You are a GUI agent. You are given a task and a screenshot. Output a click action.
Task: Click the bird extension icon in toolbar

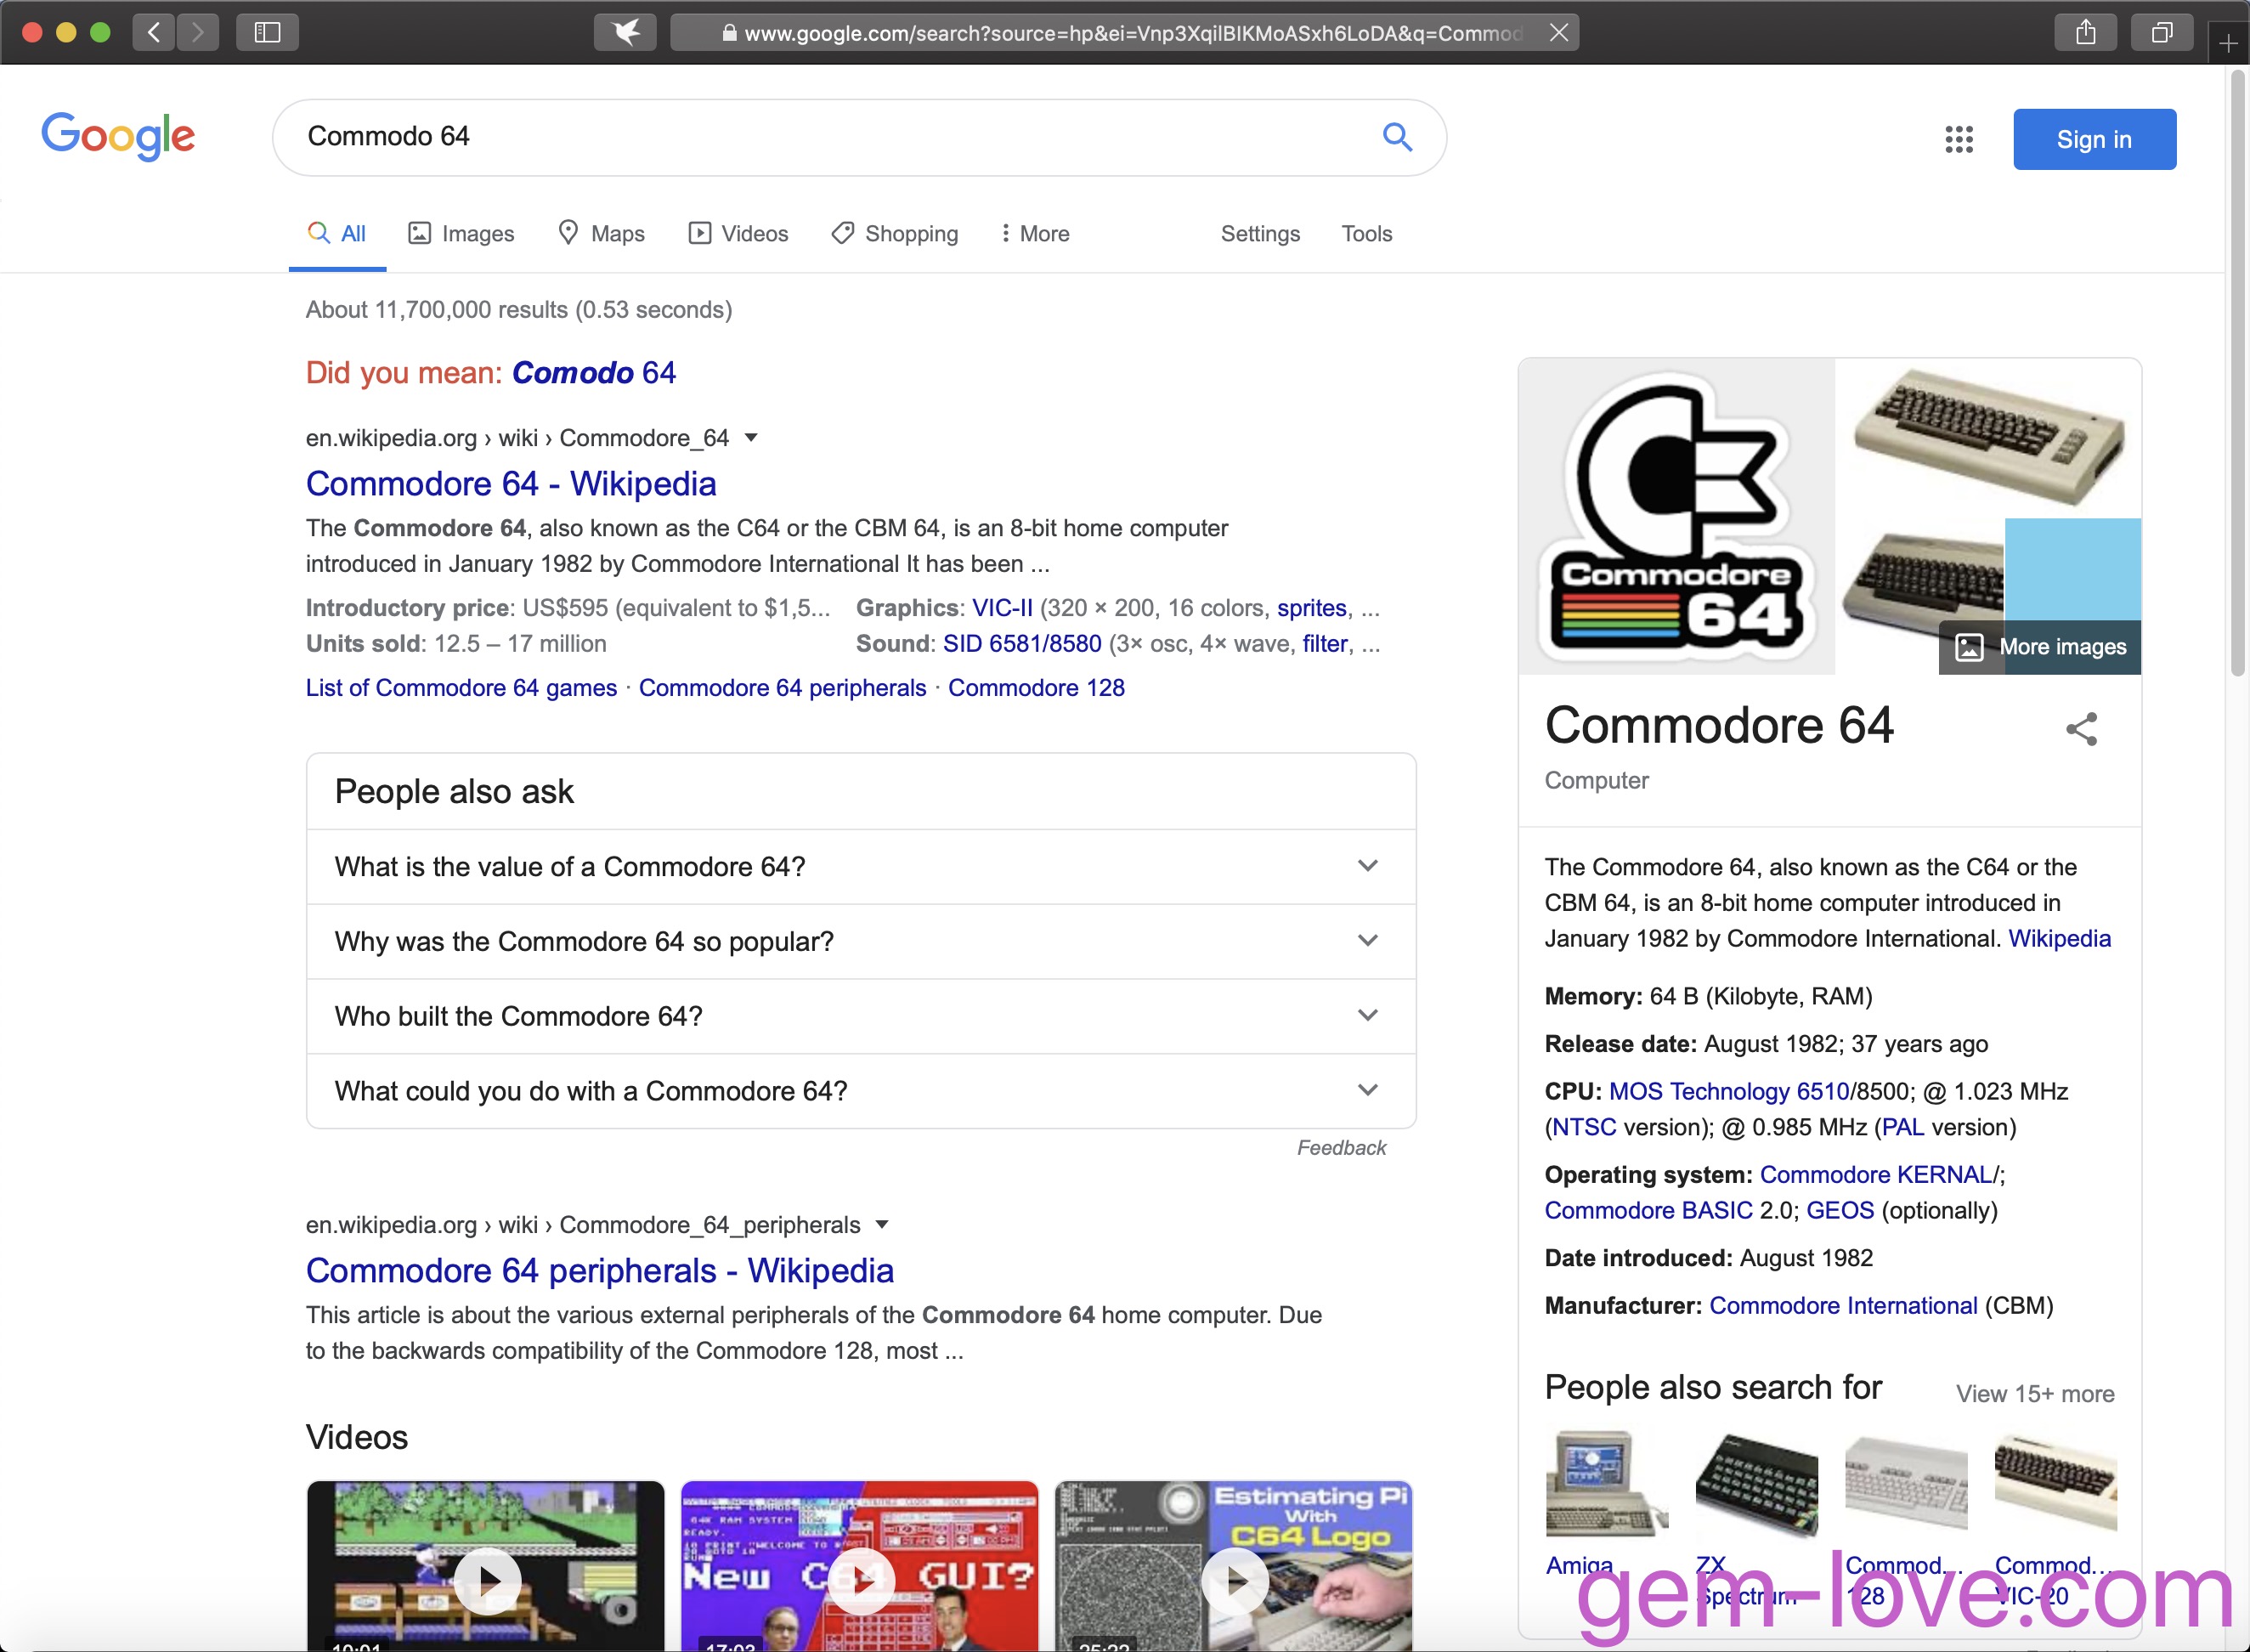[626, 33]
